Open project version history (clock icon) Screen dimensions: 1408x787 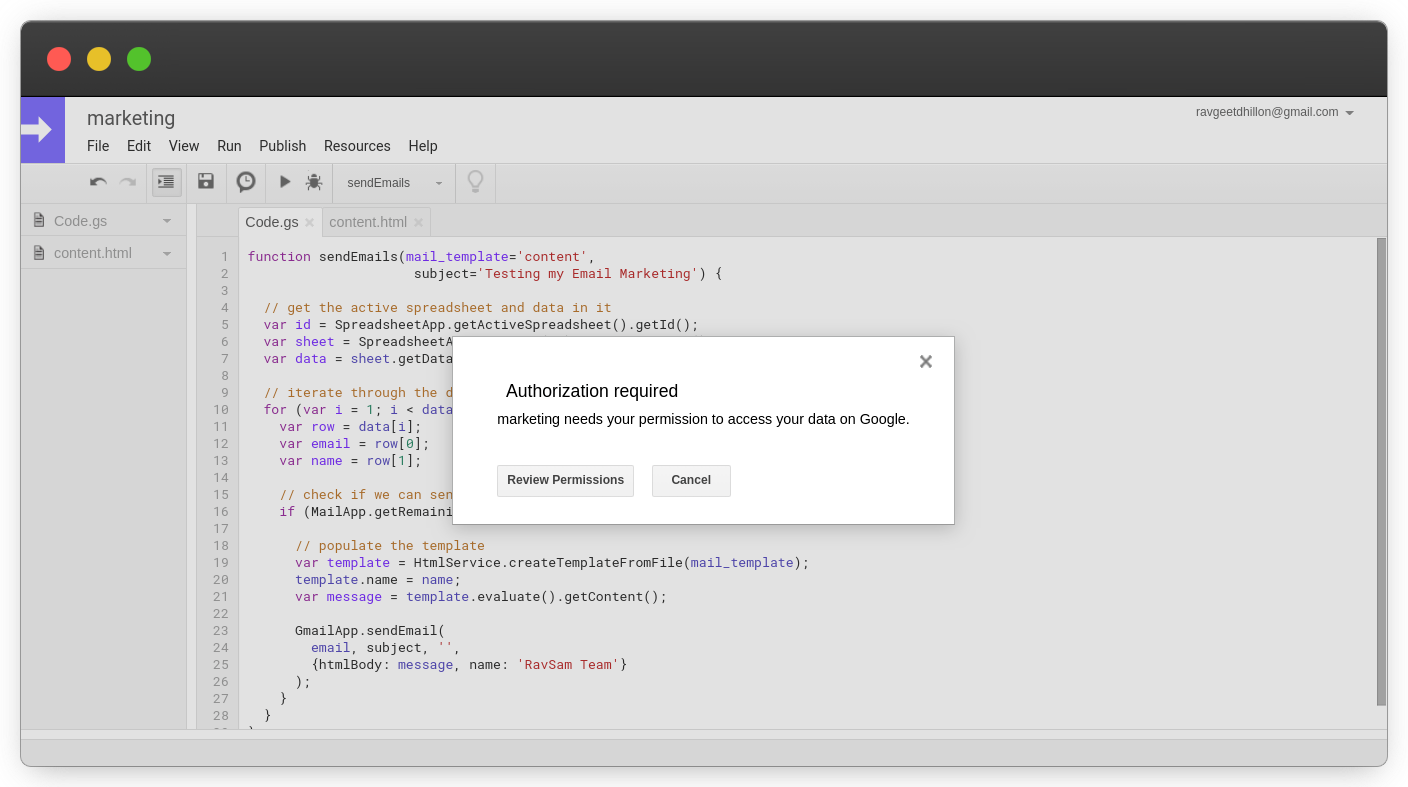pos(246,182)
